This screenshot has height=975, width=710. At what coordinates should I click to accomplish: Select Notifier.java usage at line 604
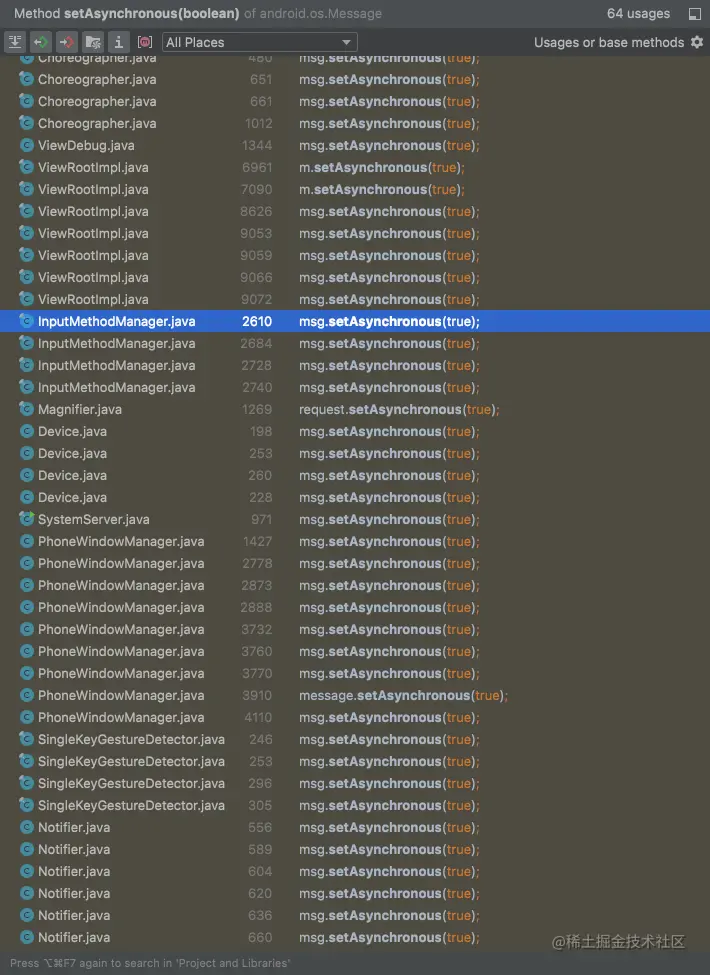tap(355, 872)
